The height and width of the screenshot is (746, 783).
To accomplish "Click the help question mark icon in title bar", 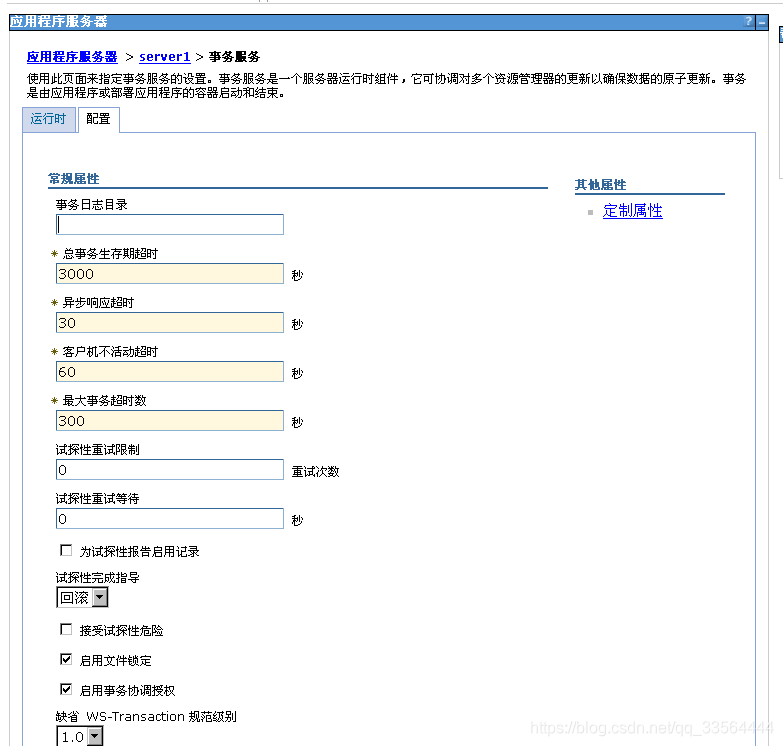I will 748,21.
